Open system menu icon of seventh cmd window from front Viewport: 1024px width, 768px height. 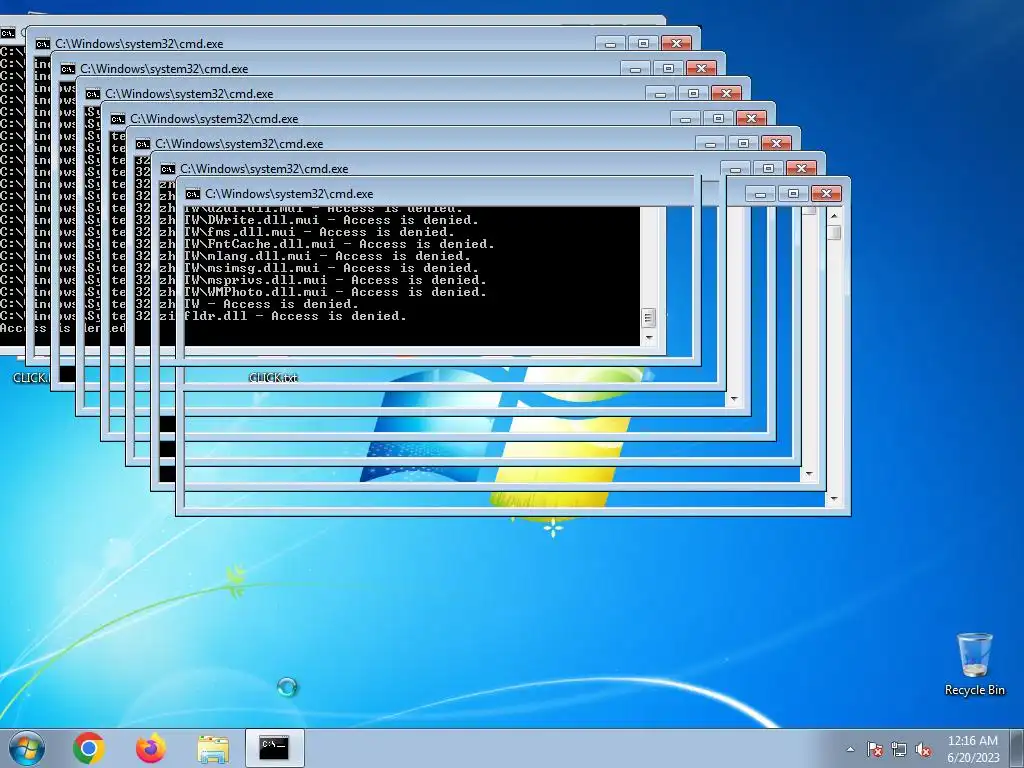coord(43,44)
